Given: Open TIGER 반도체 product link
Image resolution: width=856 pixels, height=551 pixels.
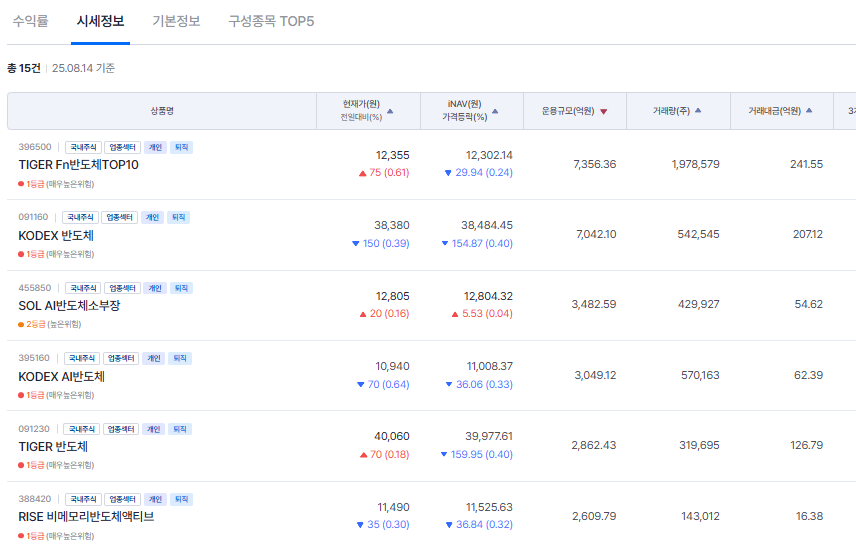Looking at the screenshot, I should click(x=54, y=447).
